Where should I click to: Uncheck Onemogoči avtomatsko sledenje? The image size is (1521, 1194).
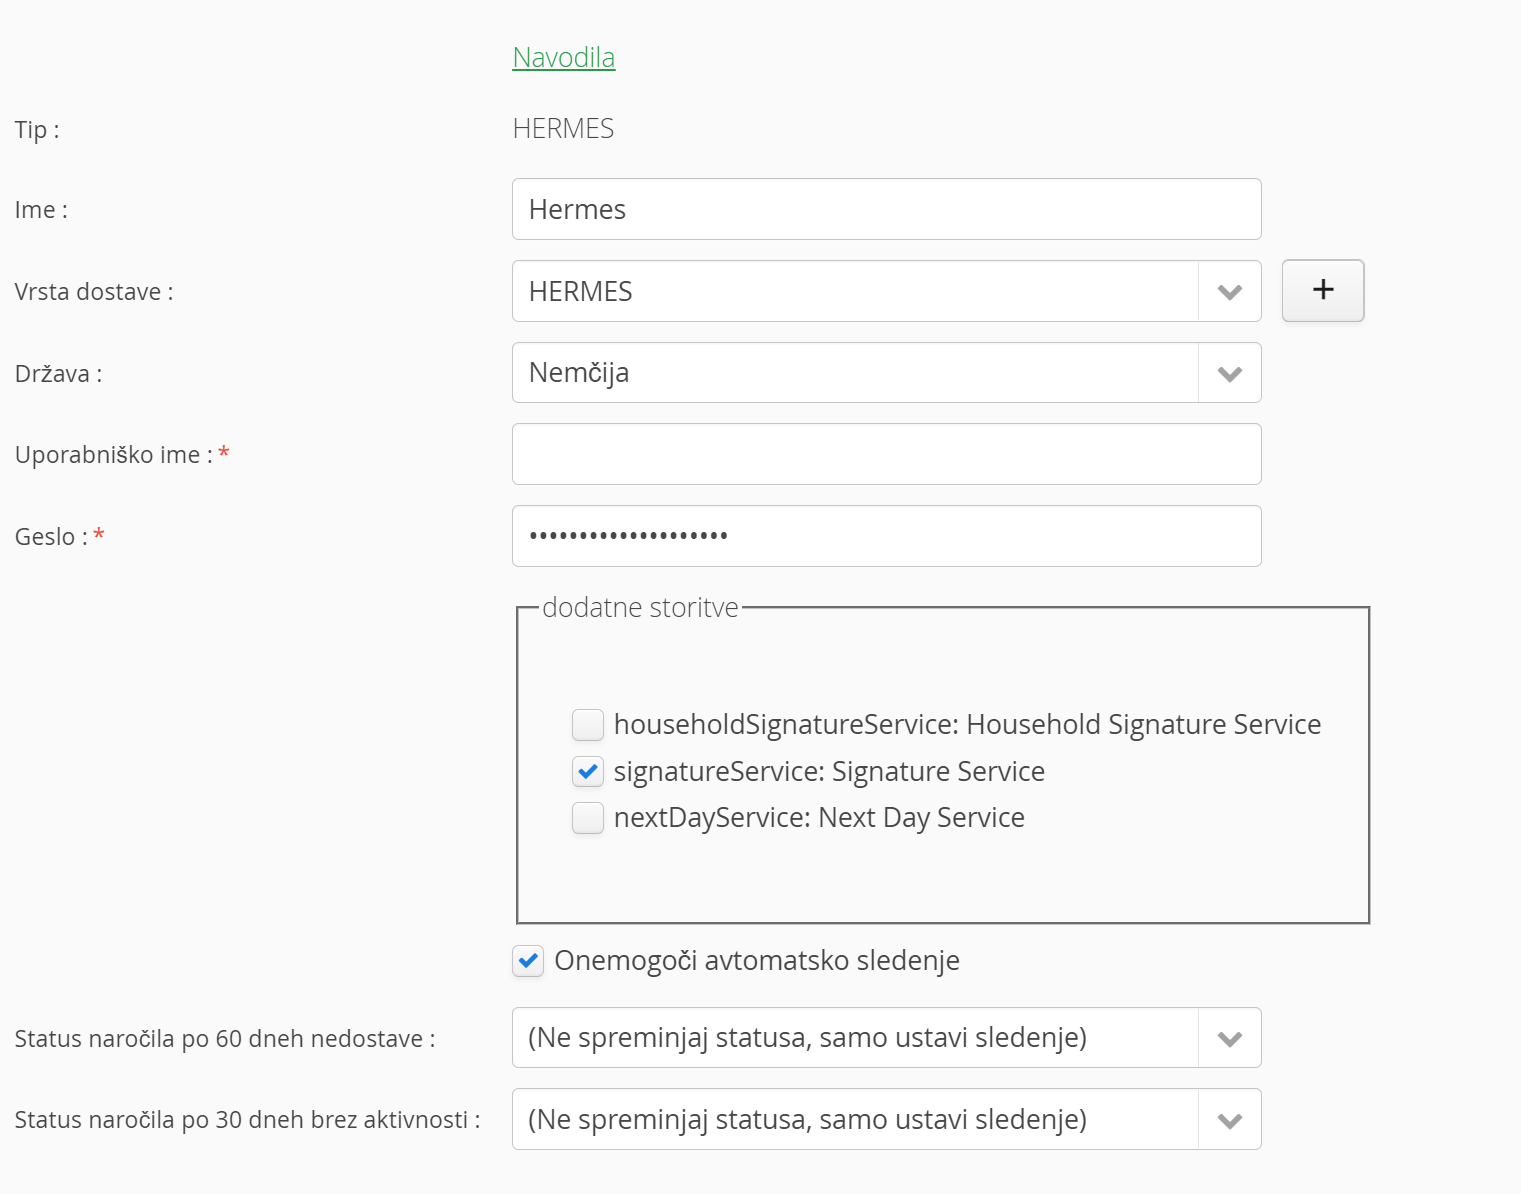(x=528, y=961)
